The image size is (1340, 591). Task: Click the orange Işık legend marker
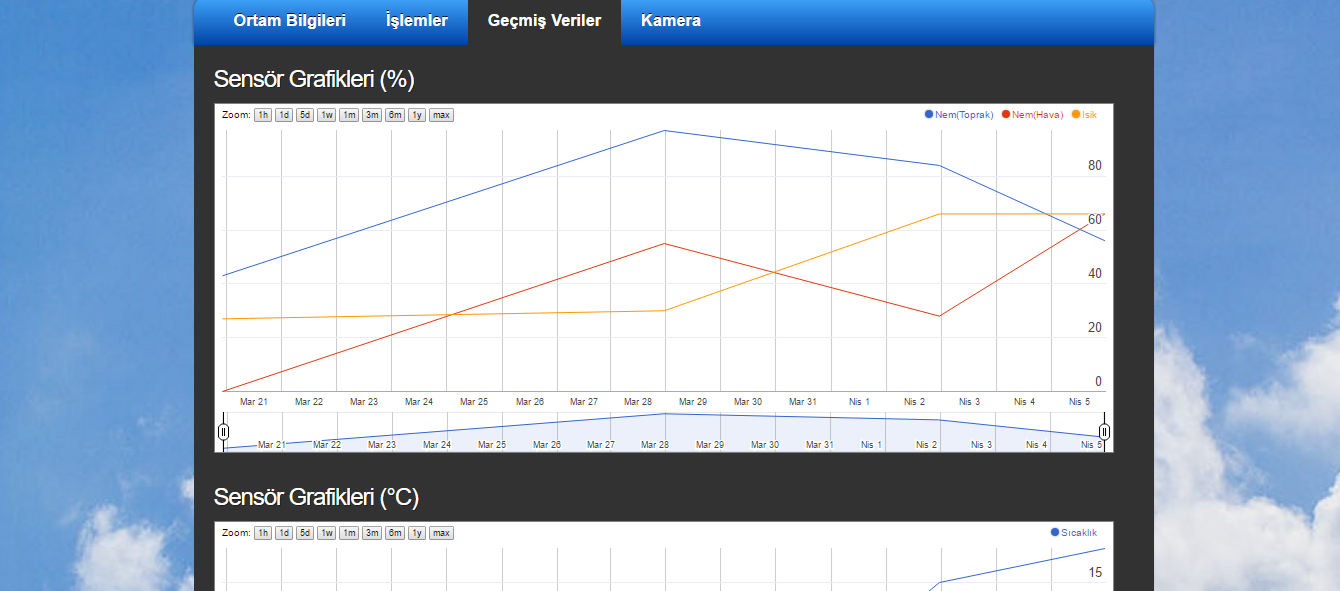[x=1076, y=114]
